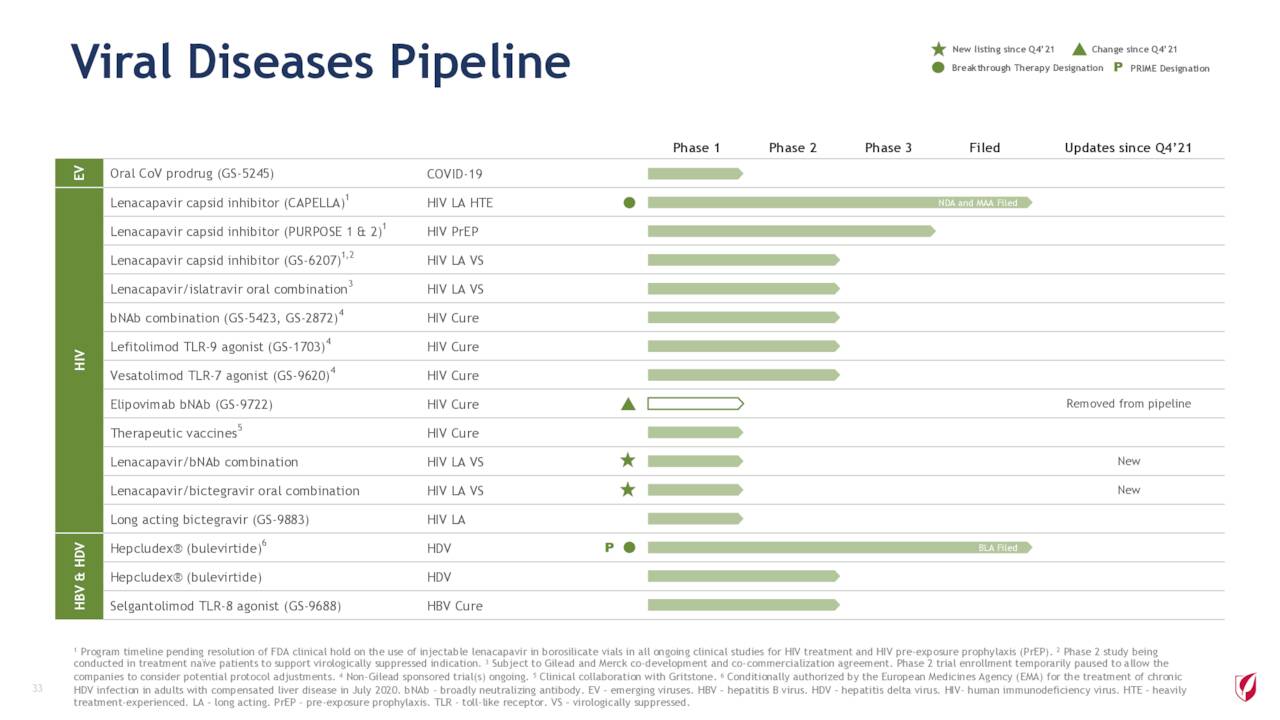Click the Gilead logo at bottom right

(x=1246, y=687)
